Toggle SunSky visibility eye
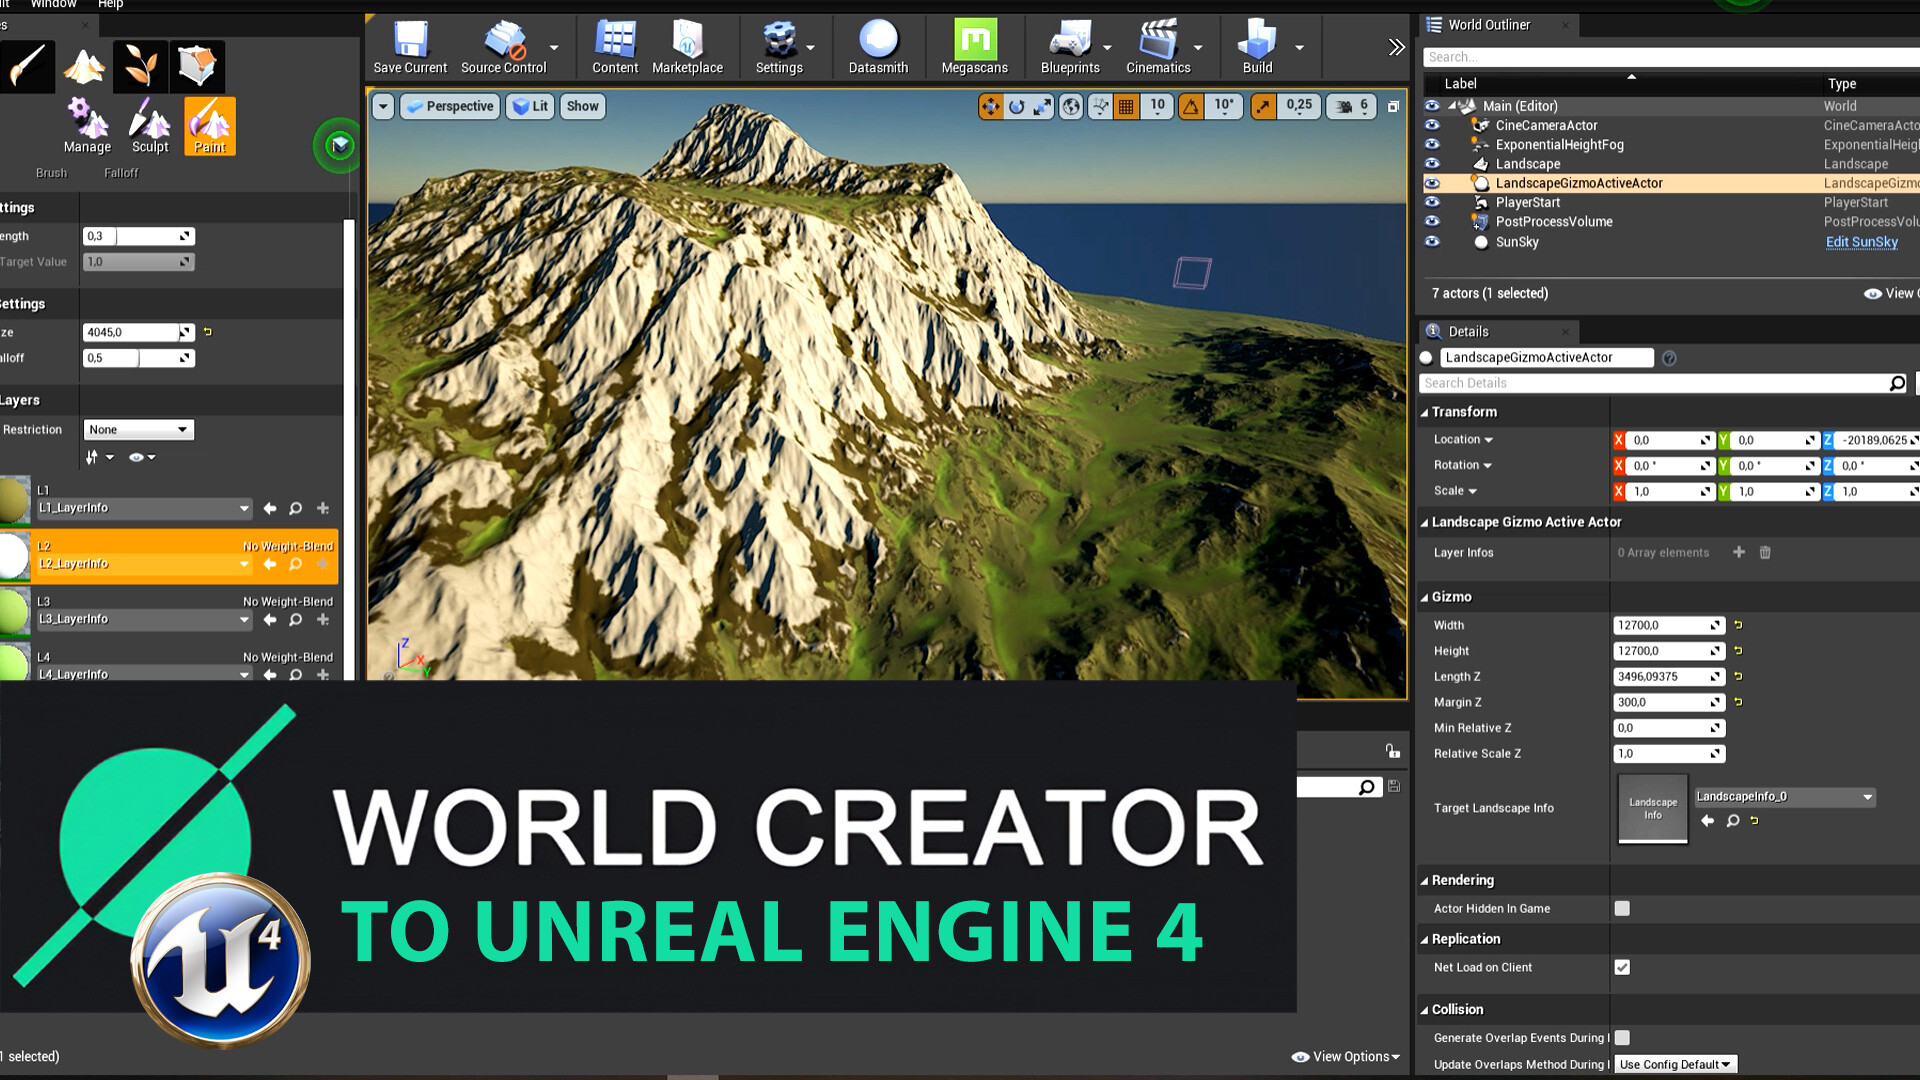The width and height of the screenshot is (1920, 1080). [x=1432, y=241]
